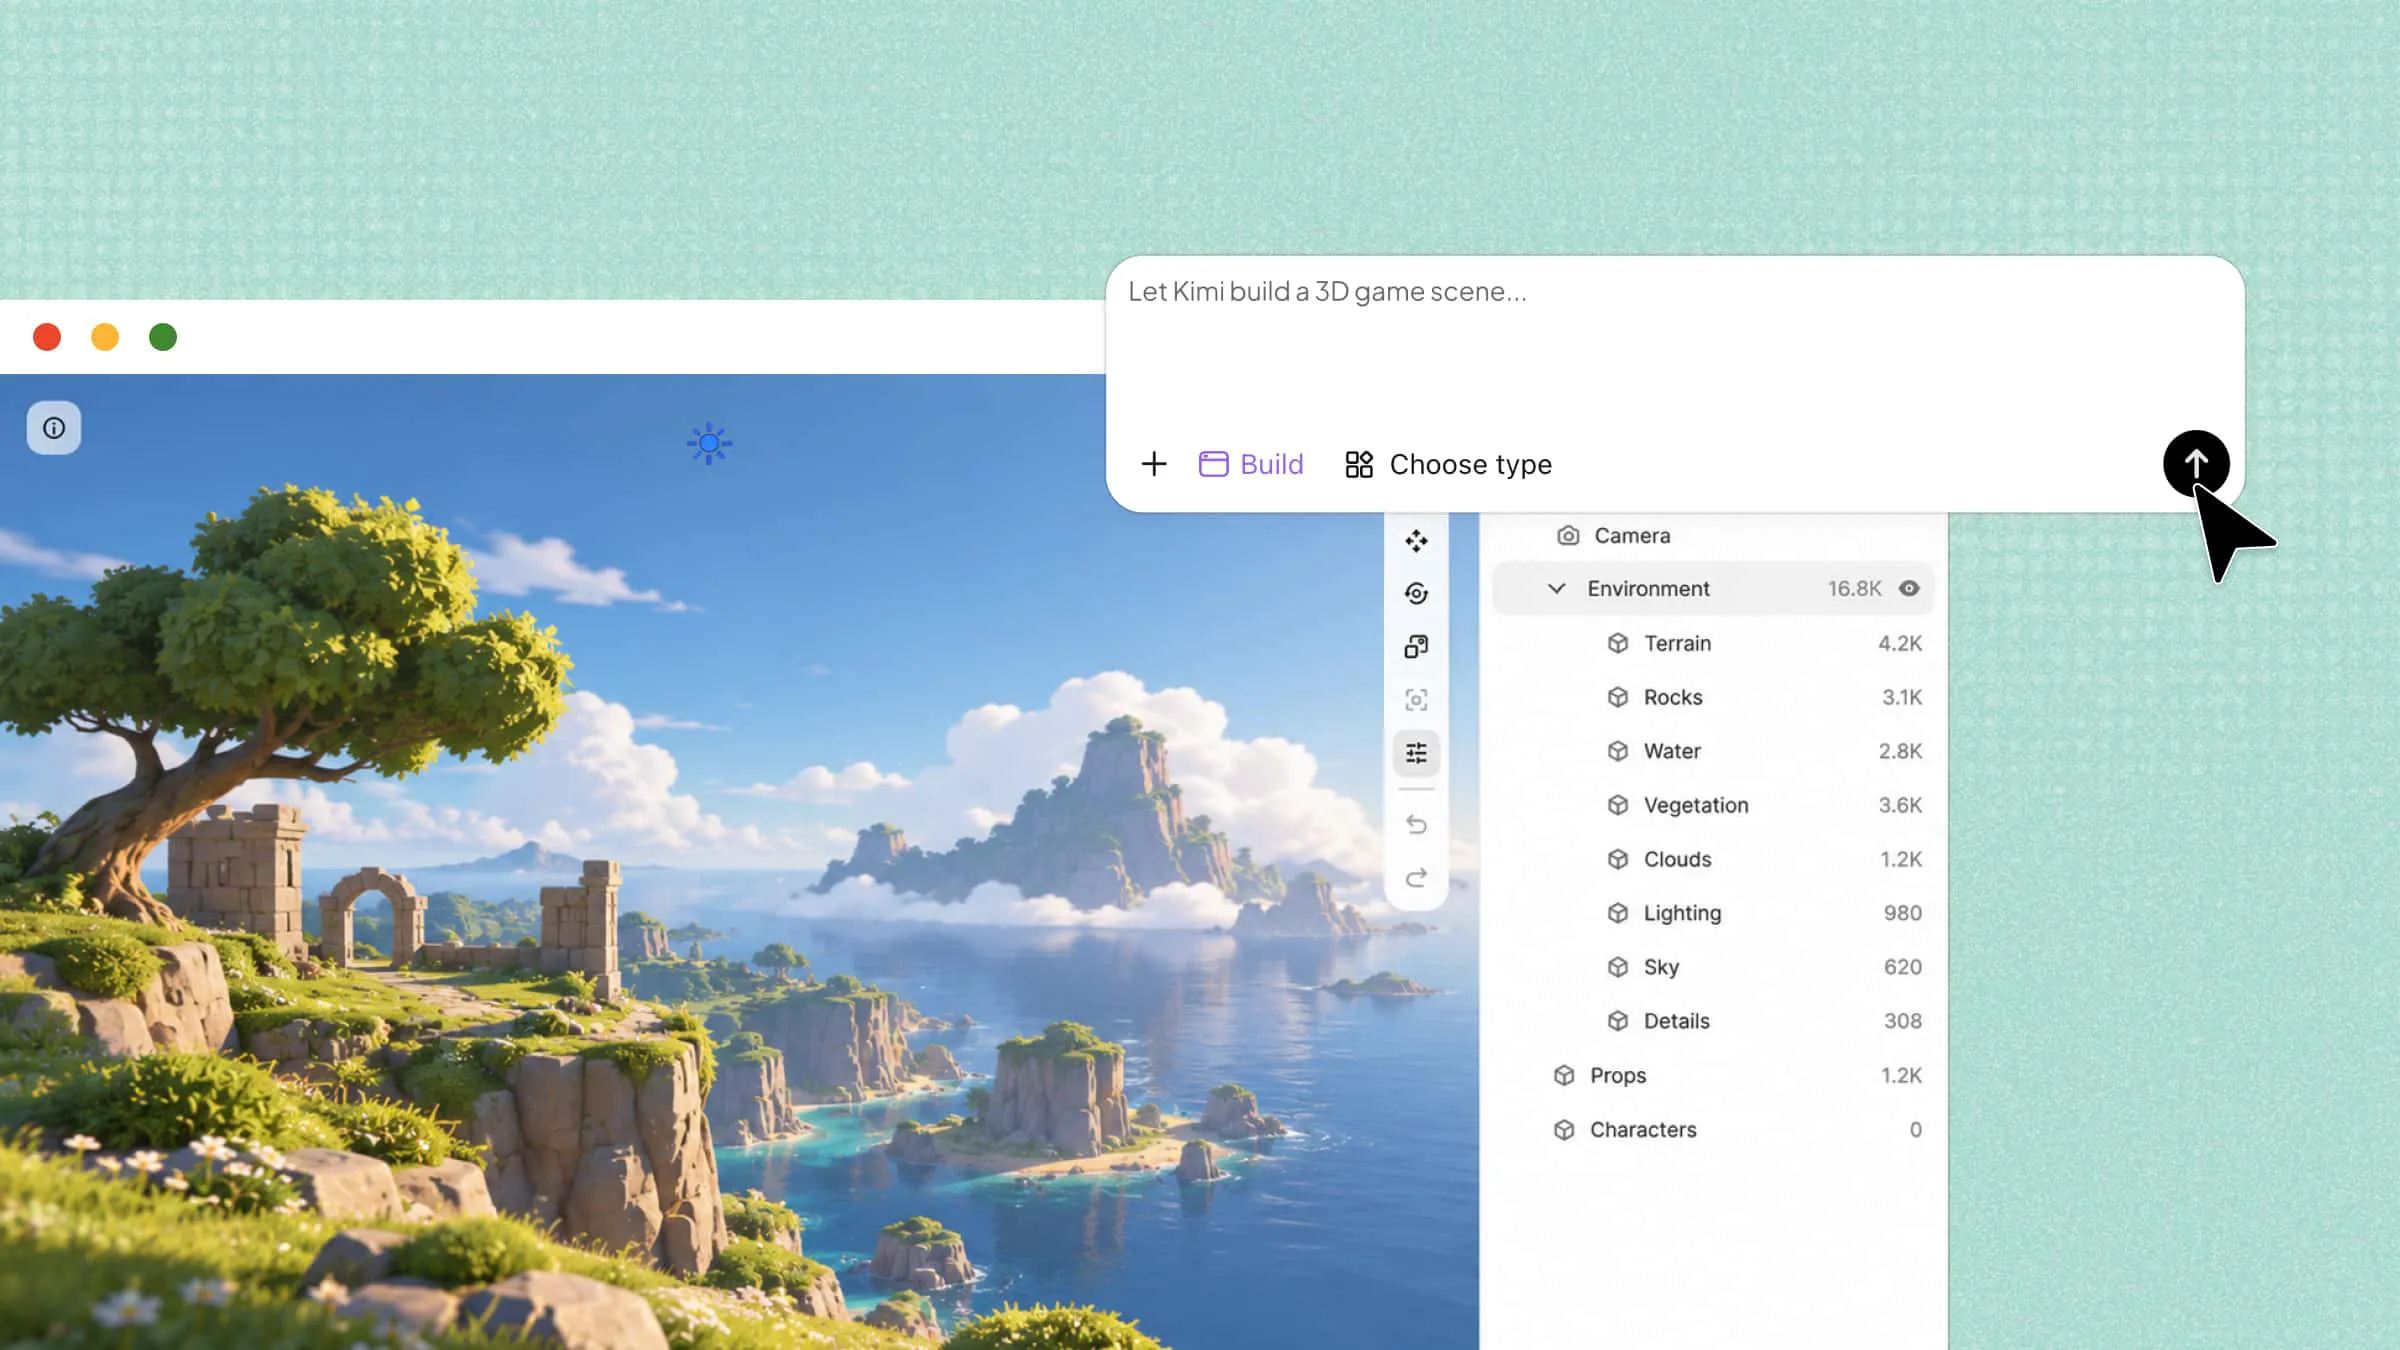
Task: Click the cube icon beside Characters
Action: point(1564,1129)
